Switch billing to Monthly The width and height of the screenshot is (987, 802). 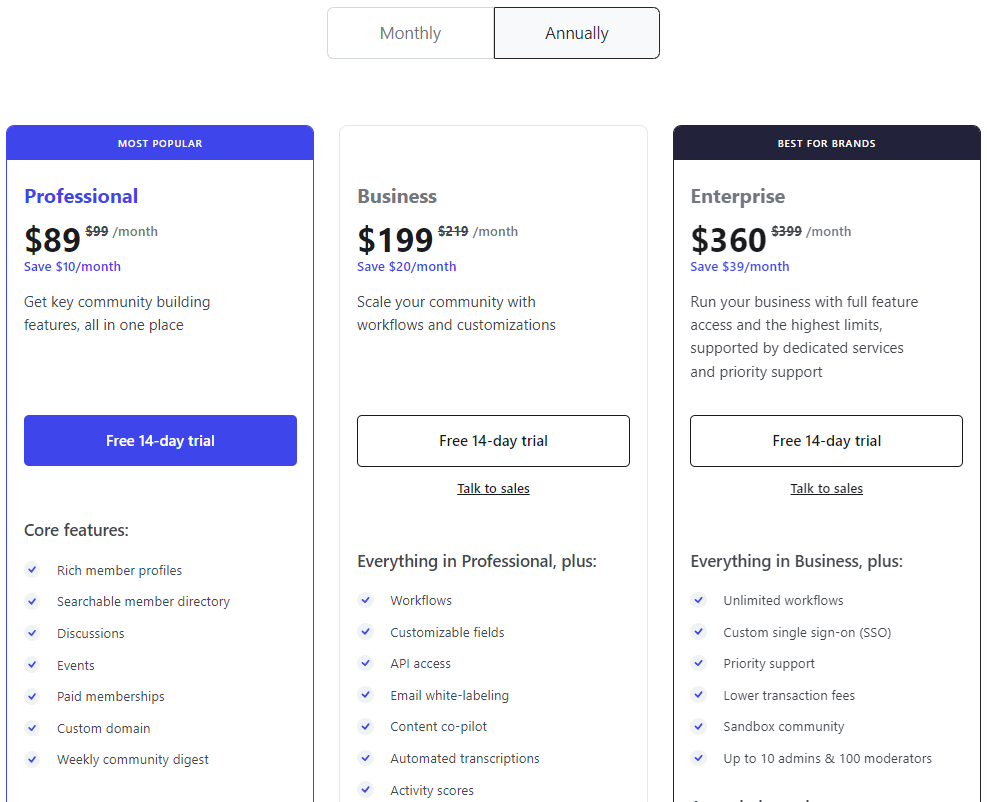tap(410, 33)
